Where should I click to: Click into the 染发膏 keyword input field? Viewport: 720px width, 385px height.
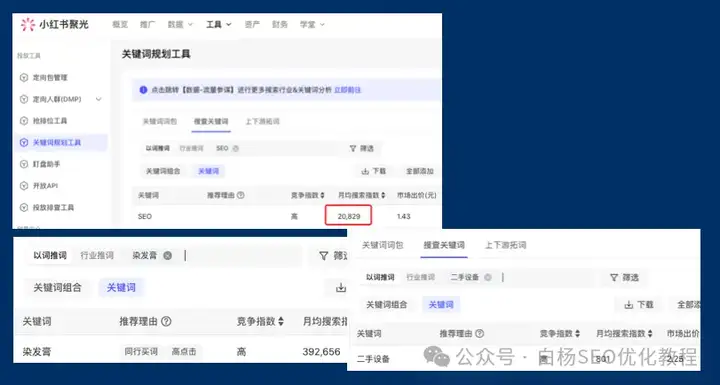[243, 255]
